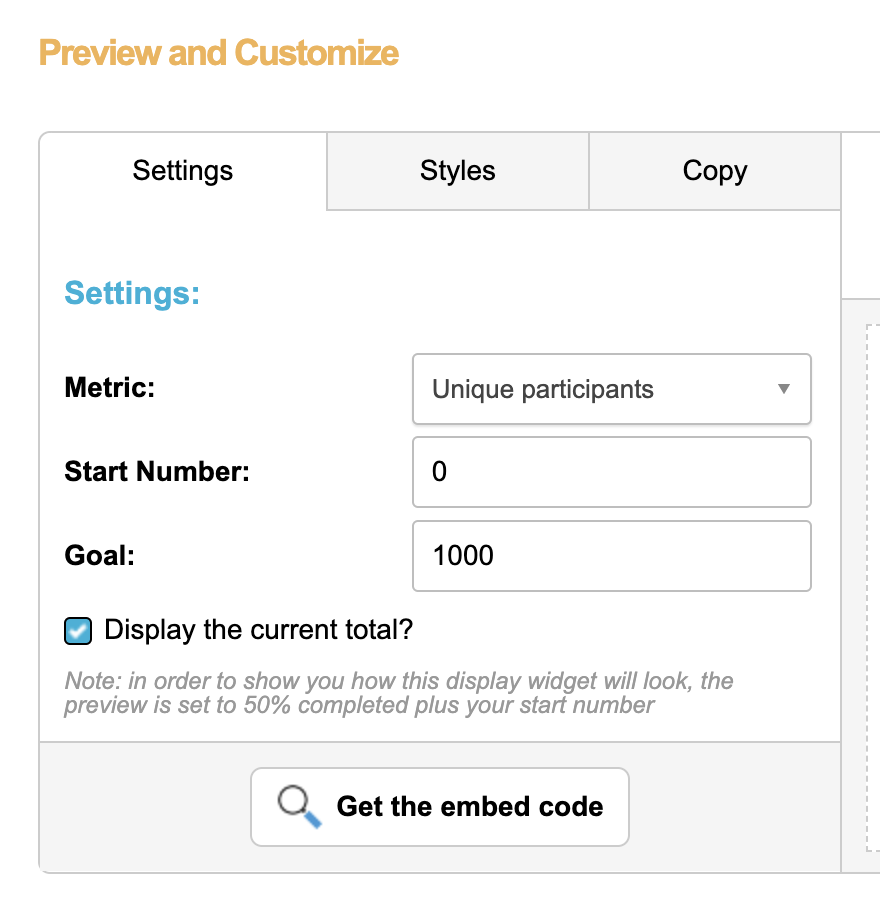Click the italic preview note text
880x912 pixels.
coord(398,693)
